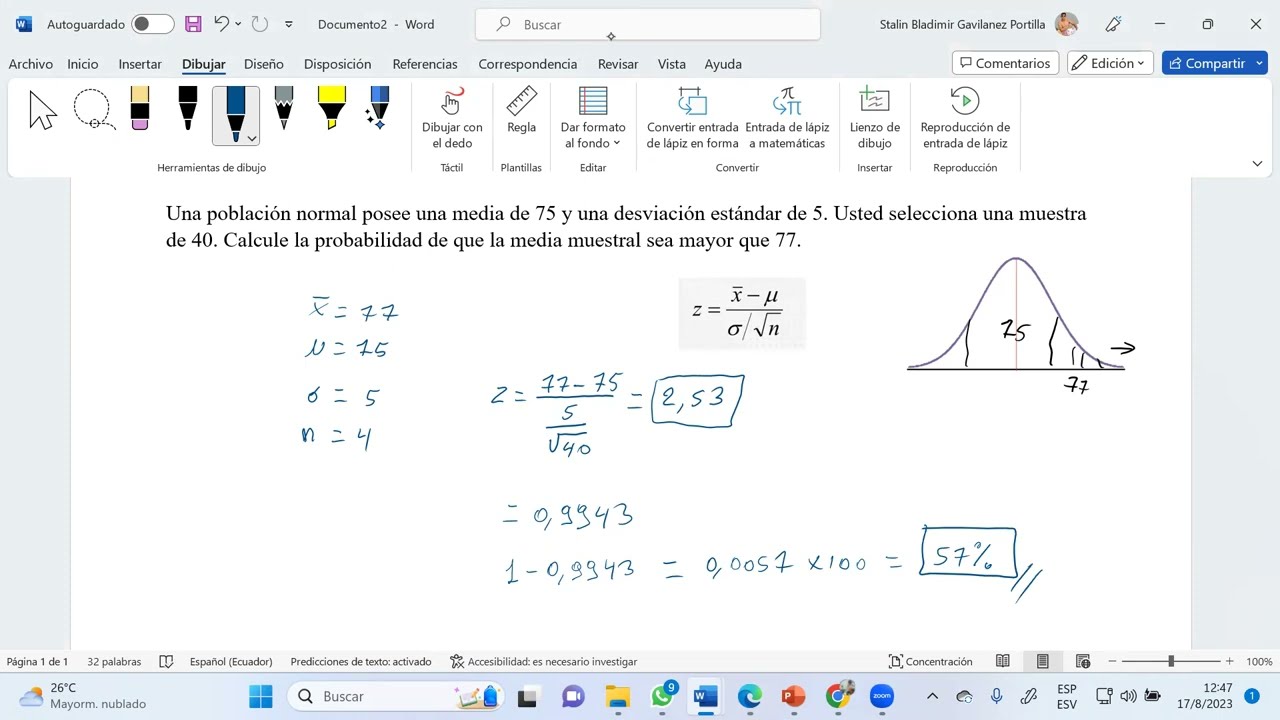Image resolution: width=1280 pixels, height=720 pixels.
Task: Switch to Print Layout view icon
Action: tap(1043, 662)
